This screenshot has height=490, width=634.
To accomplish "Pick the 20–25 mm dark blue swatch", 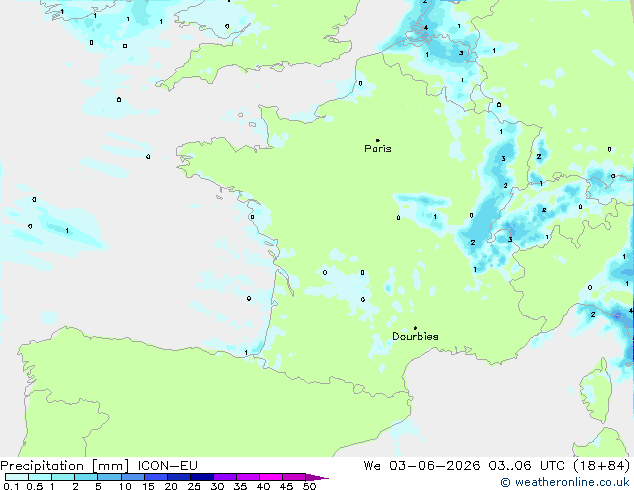I will 179,477.
